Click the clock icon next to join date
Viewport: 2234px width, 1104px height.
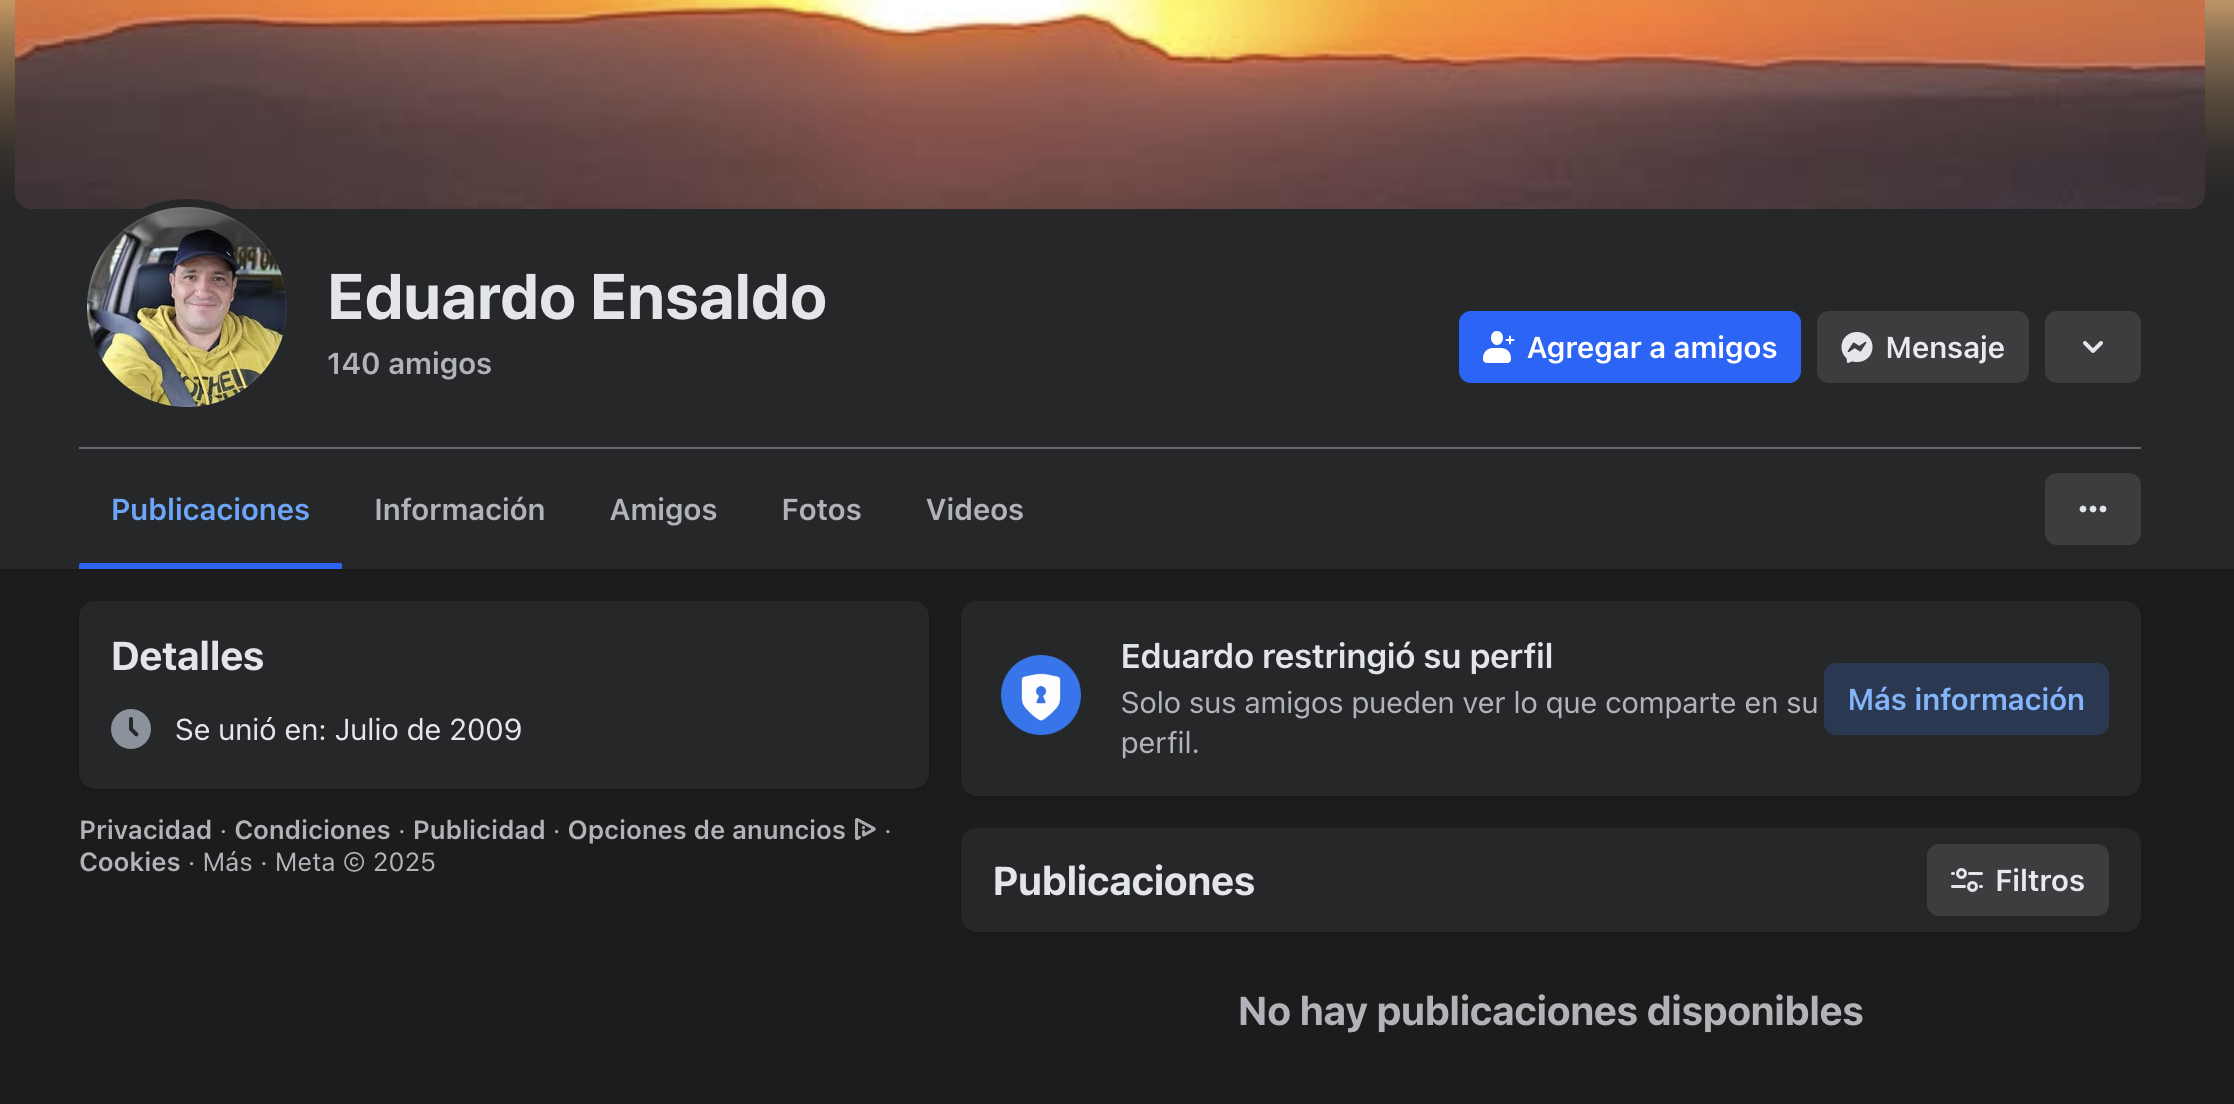131,729
